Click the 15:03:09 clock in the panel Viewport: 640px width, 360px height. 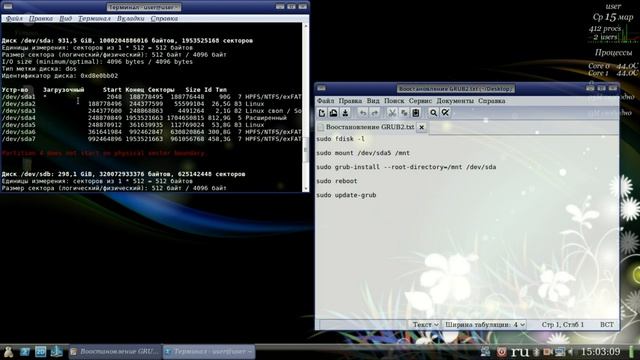[600, 351]
